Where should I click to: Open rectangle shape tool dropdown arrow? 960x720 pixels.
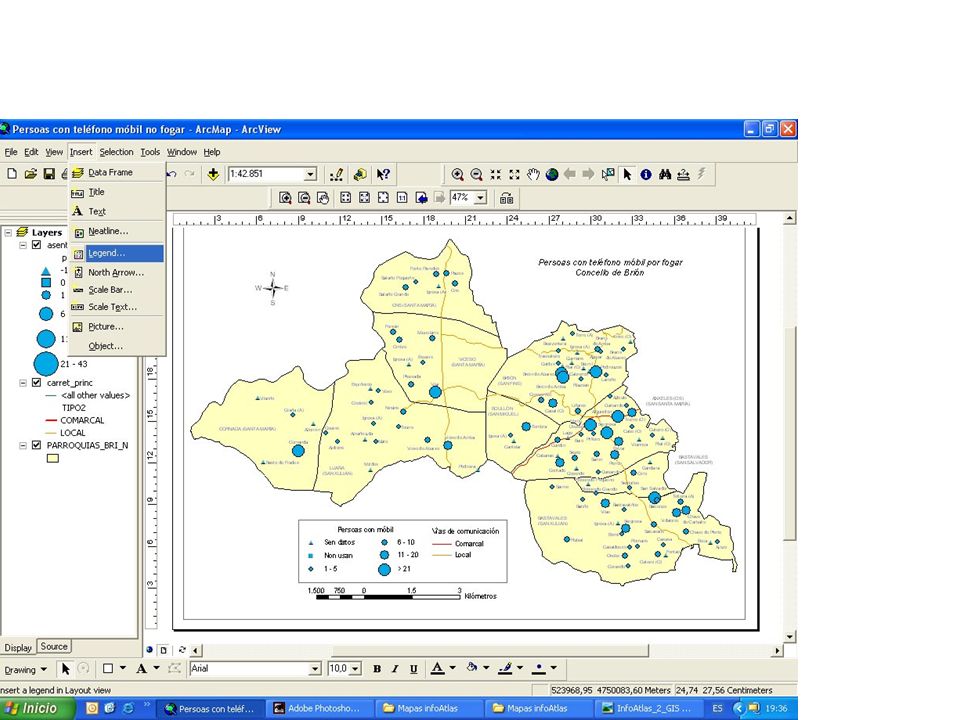(x=123, y=668)
